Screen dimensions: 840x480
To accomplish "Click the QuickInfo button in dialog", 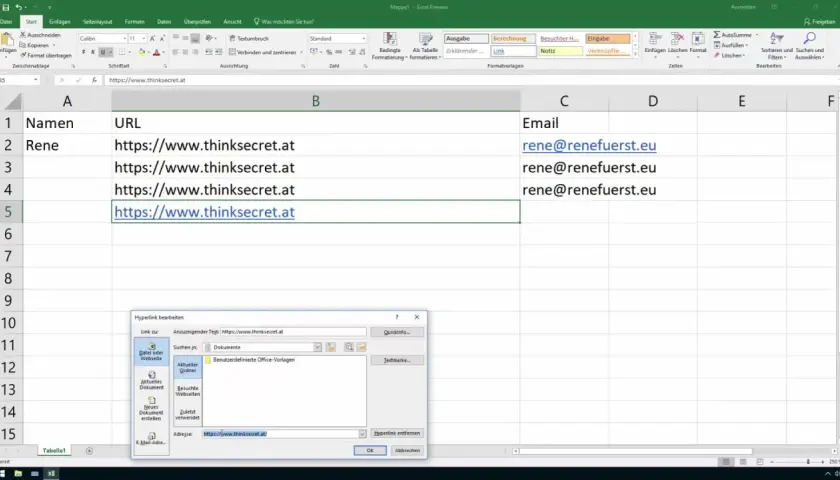I will [x=397, y=332].
